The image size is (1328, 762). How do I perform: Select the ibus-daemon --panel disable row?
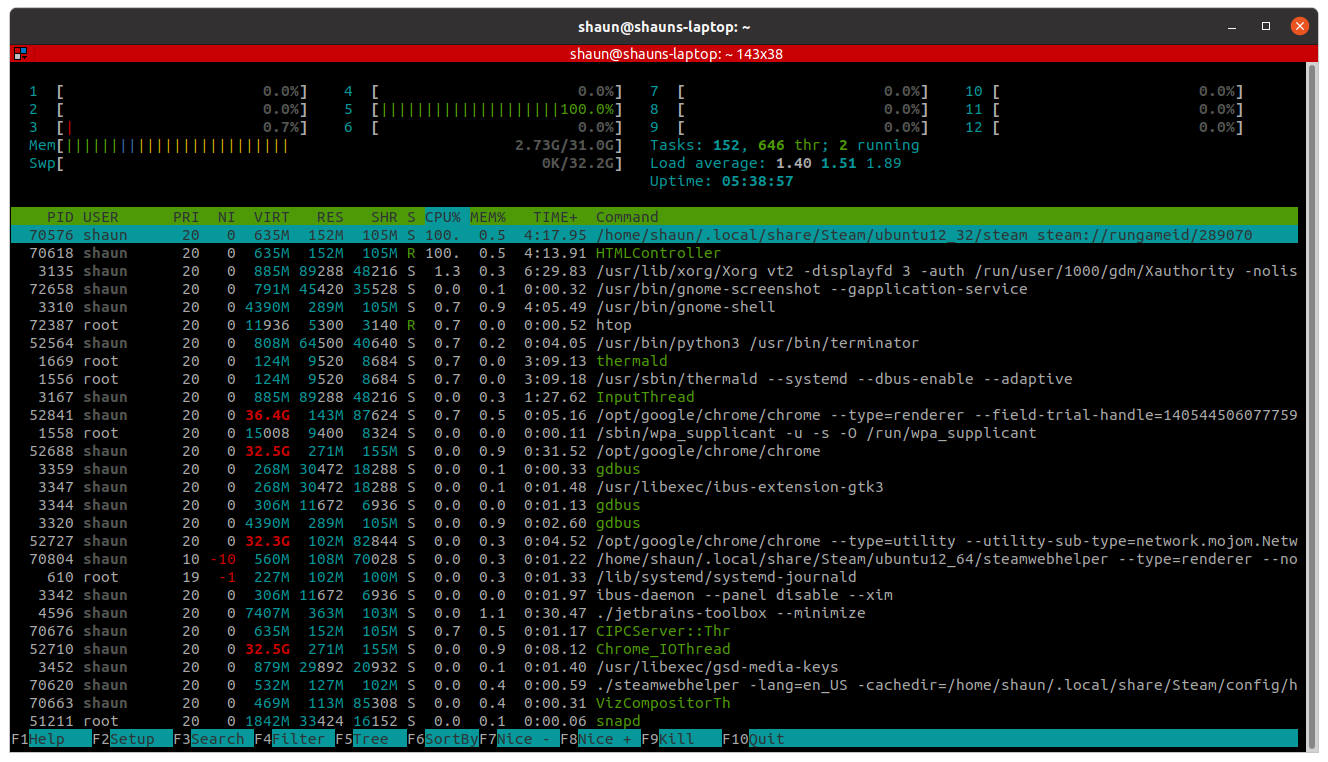pyautogui.click(x=654, y=595)
